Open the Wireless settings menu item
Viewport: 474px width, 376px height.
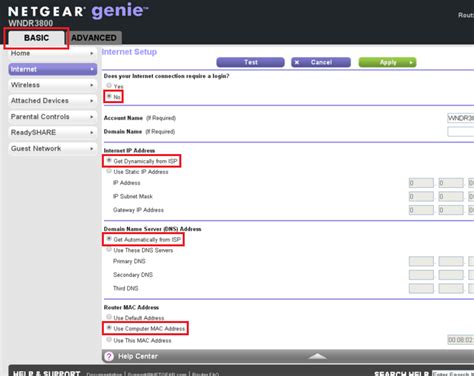pos(53,85)
